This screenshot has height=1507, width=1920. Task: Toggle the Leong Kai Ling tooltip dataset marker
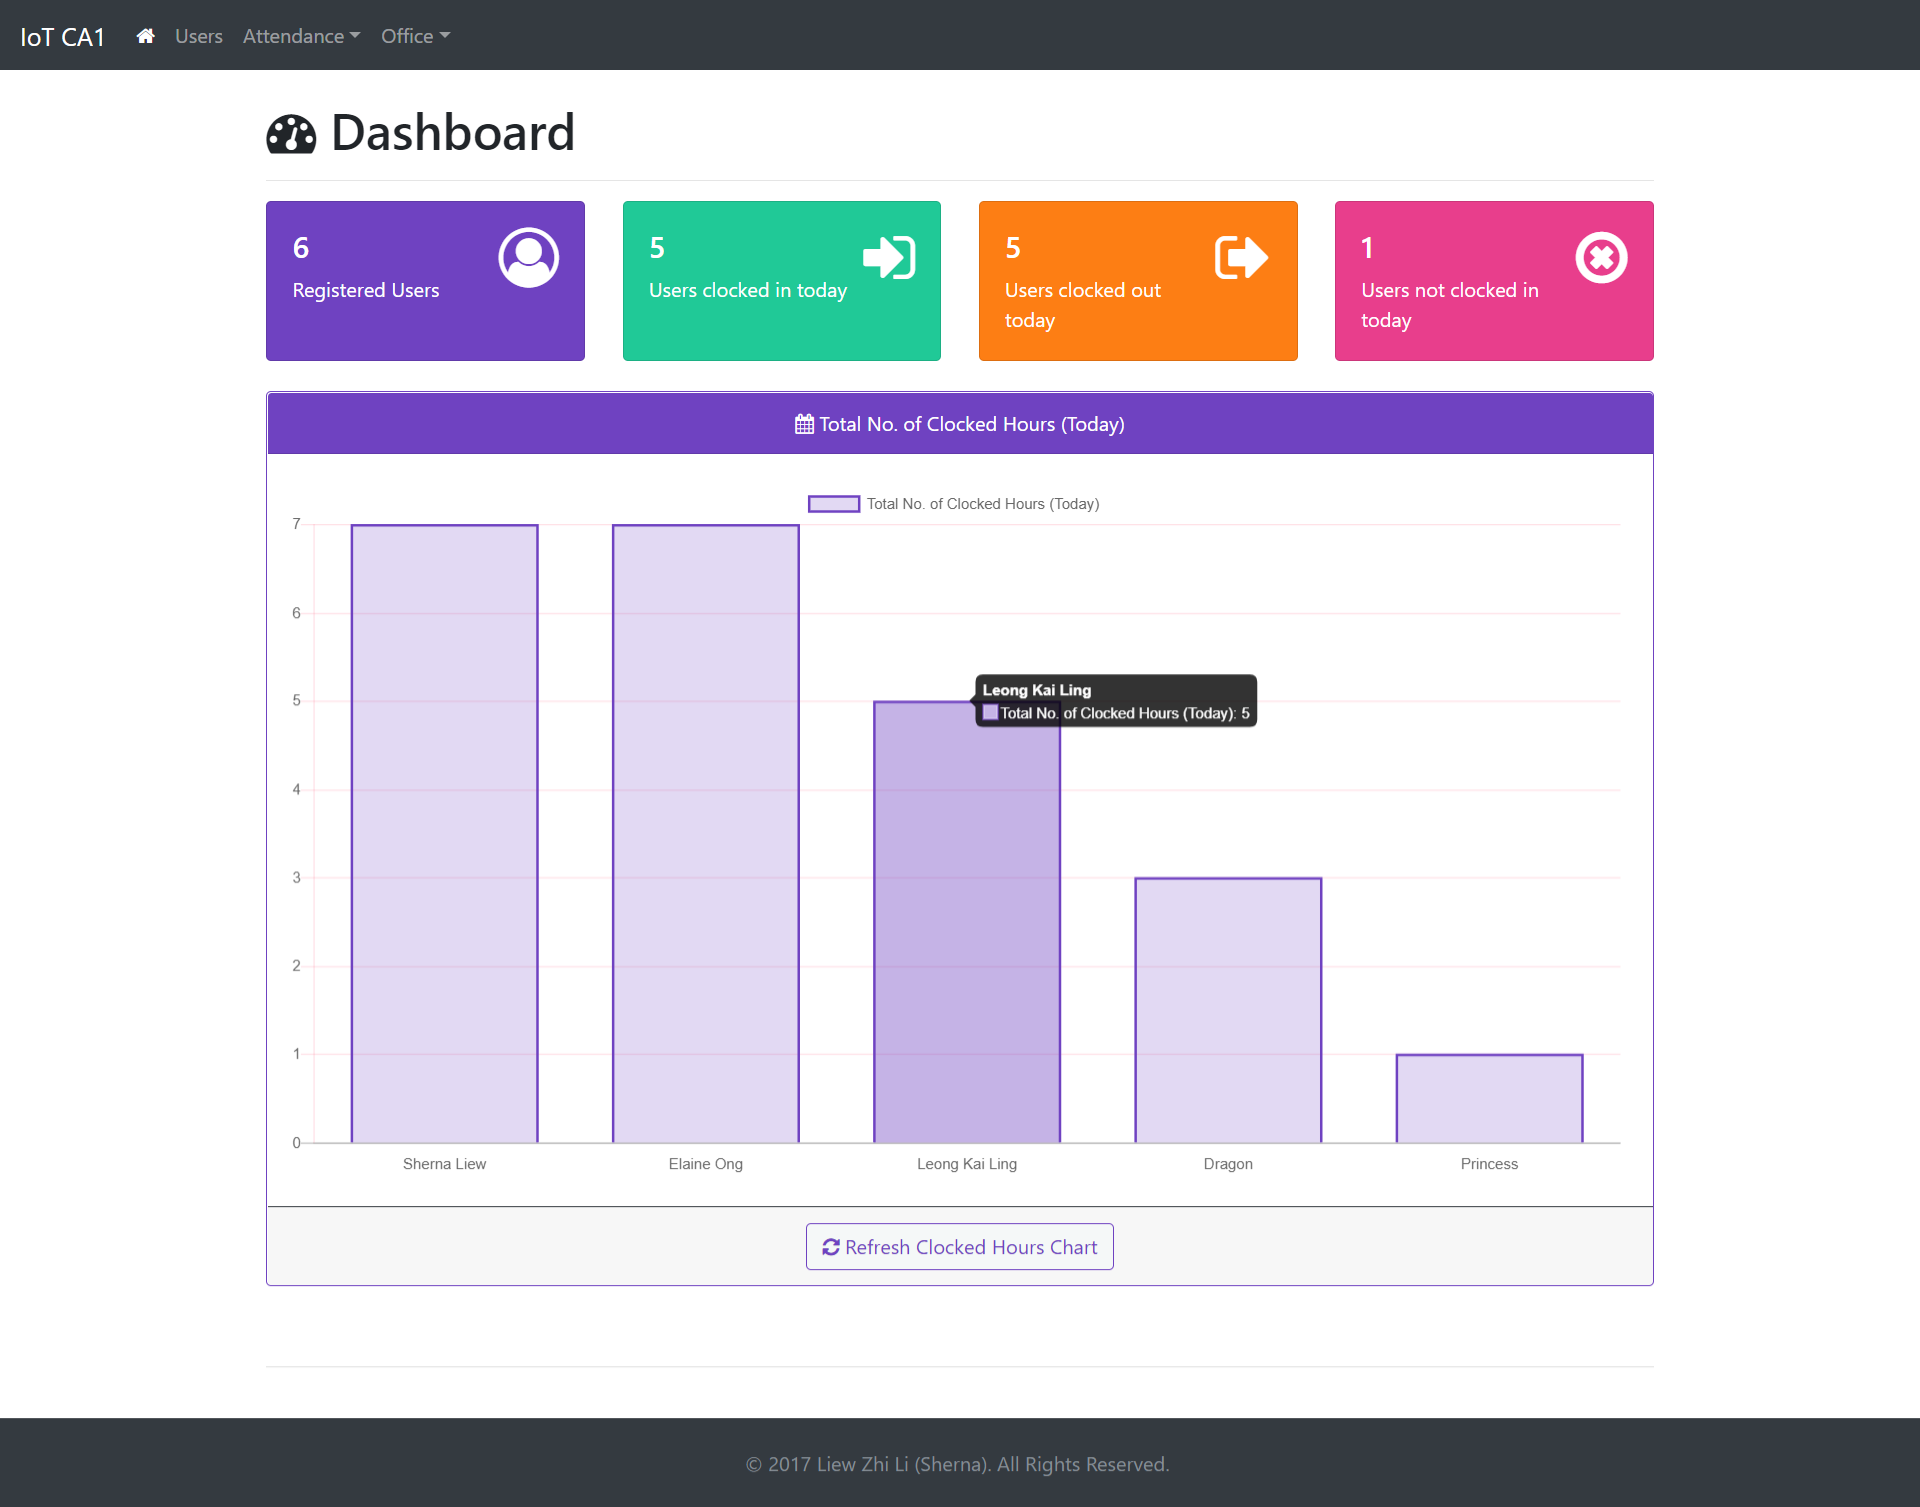[x=990, y=713]
